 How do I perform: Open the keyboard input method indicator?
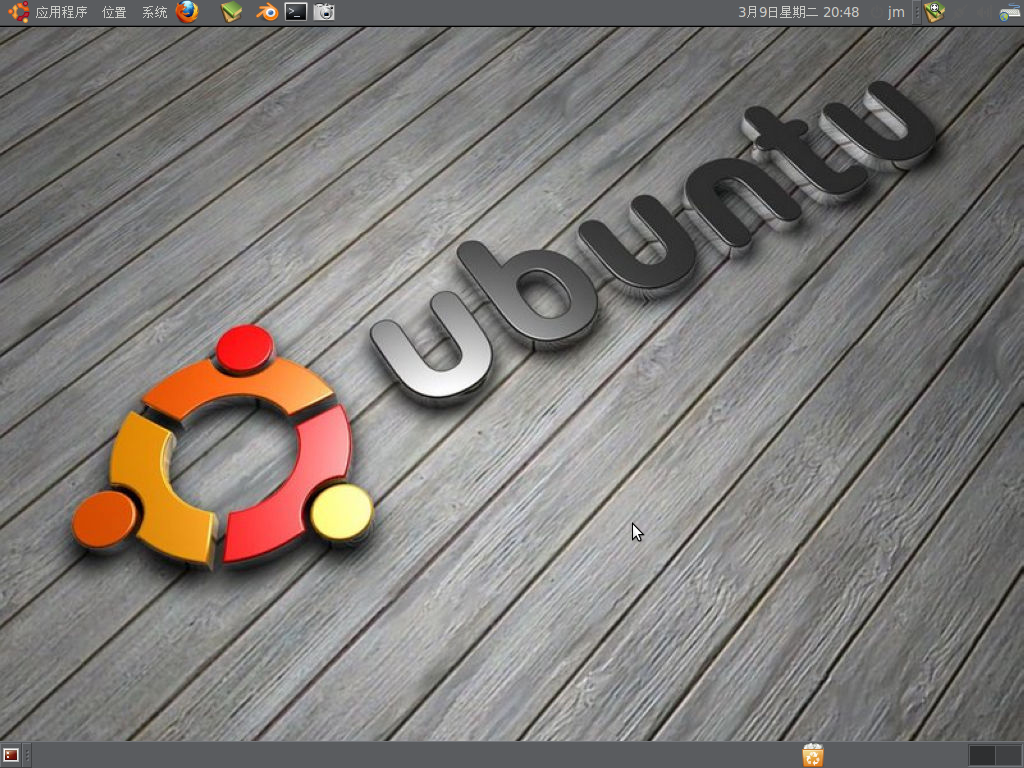tap(1010, 12)
